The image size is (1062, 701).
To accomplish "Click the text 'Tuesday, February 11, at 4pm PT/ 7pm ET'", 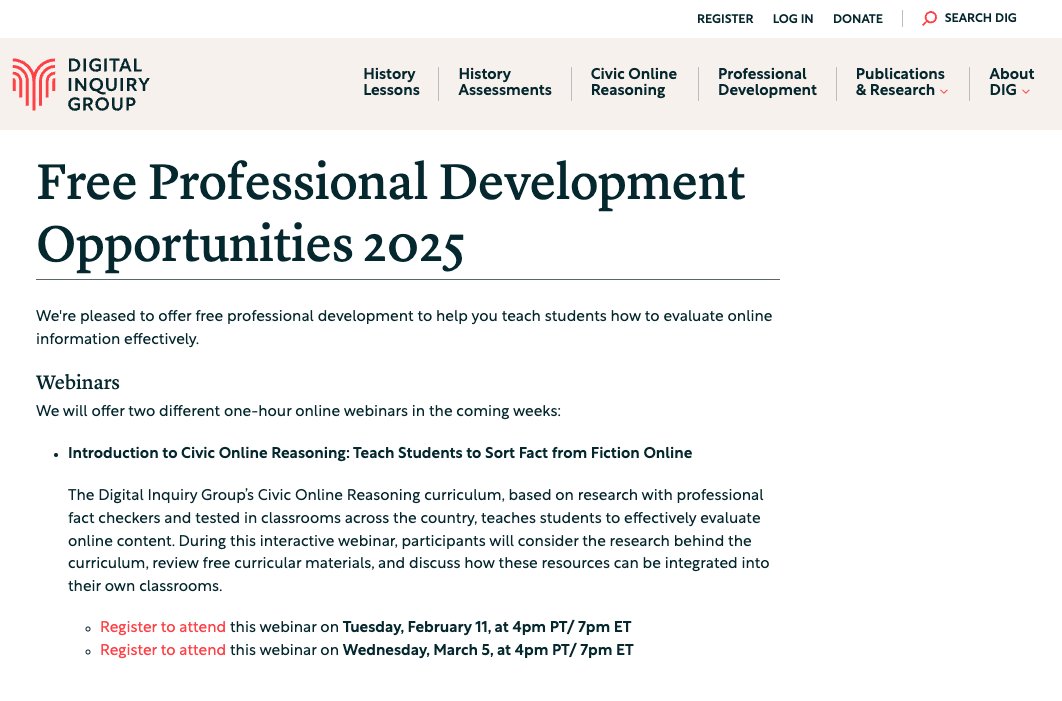I will pos(487,627).
